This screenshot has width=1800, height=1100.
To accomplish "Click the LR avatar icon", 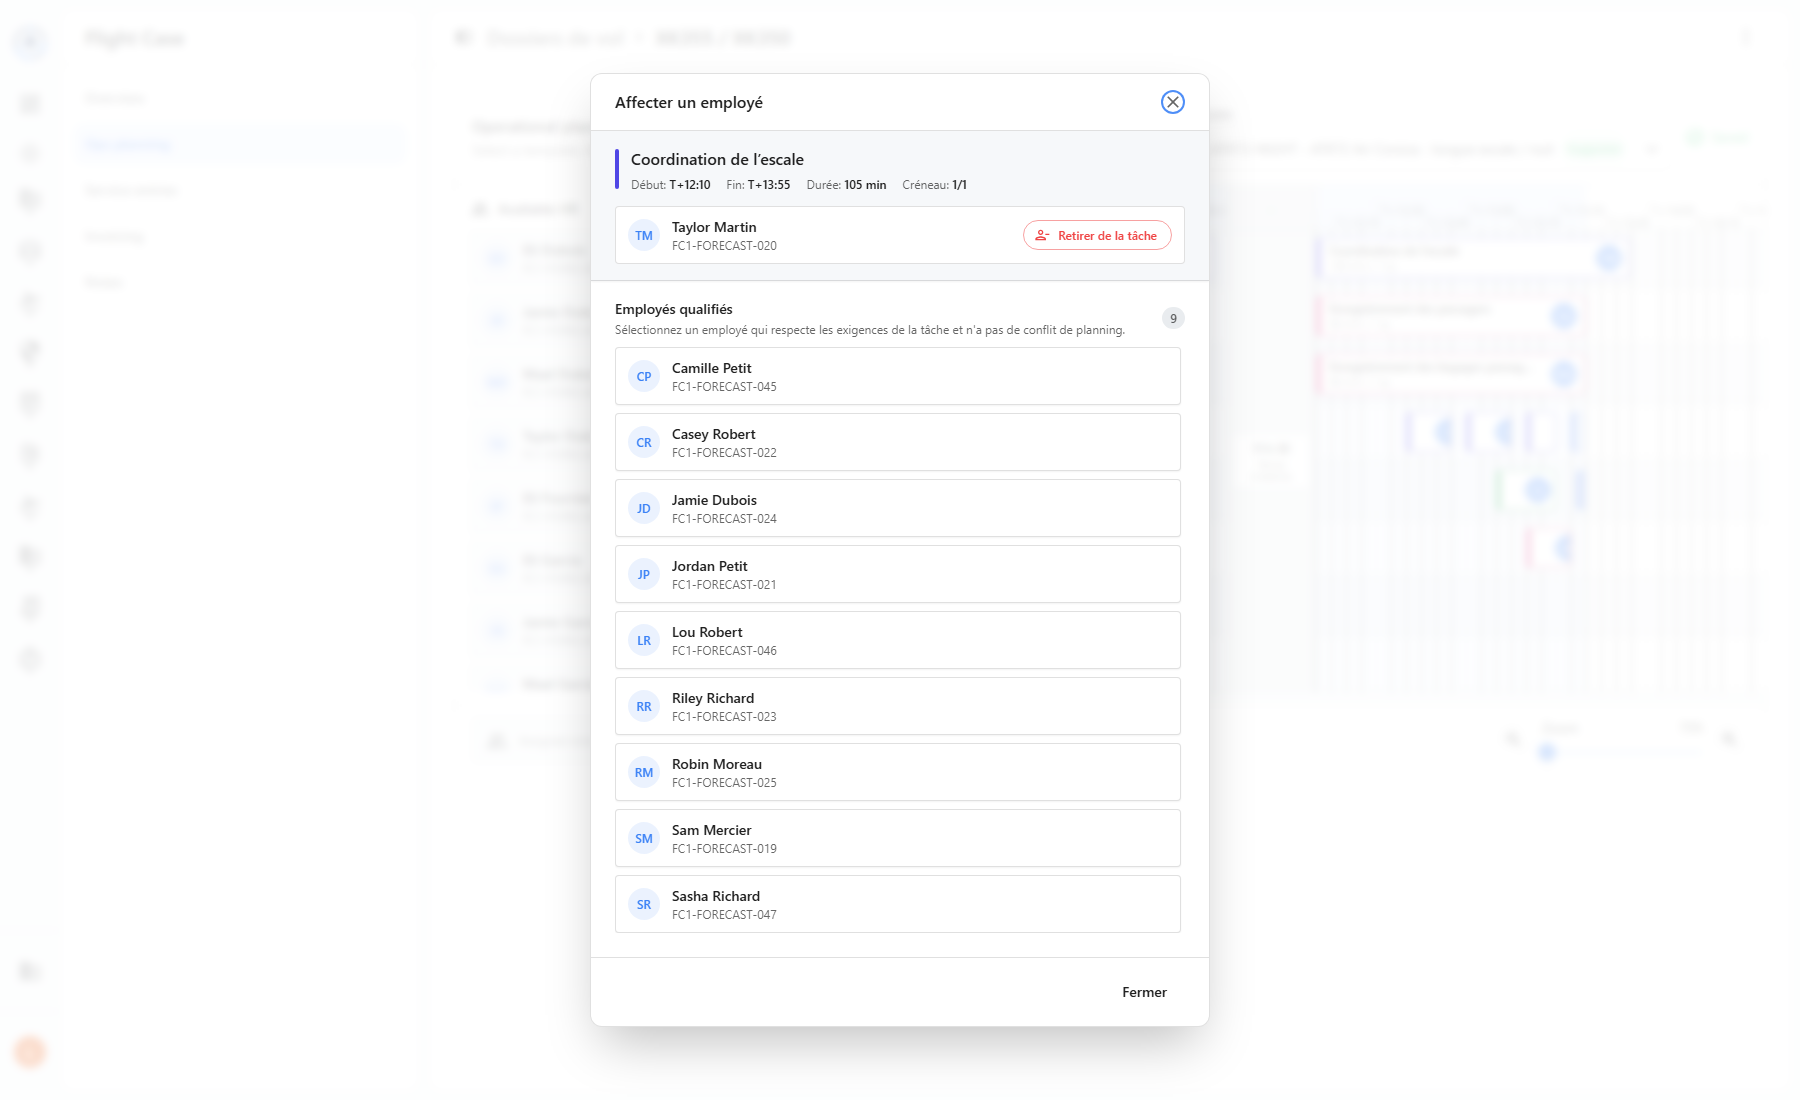I will 644,641.
